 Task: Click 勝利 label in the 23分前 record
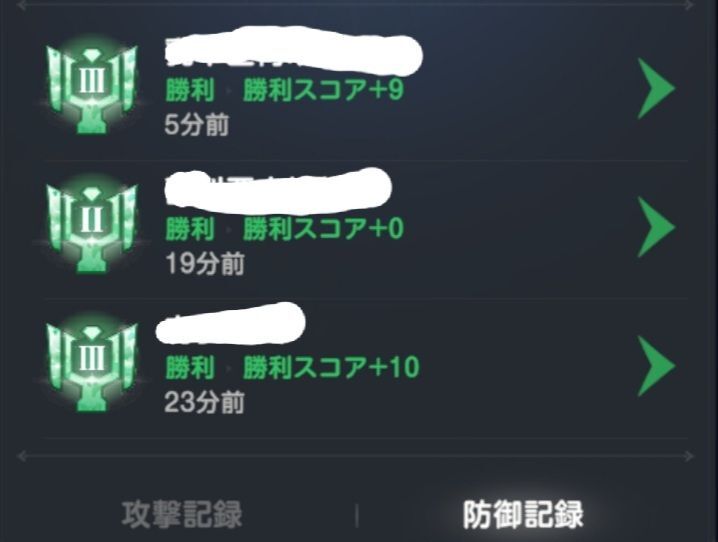(x=190, y=367)
